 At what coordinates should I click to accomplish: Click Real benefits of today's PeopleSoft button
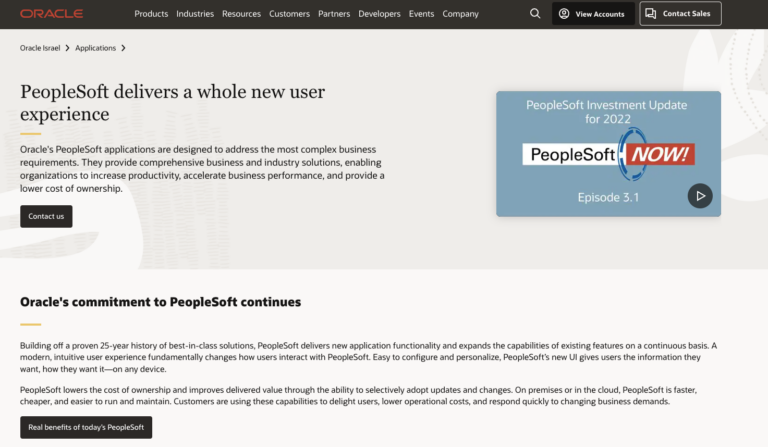[86, 427]
